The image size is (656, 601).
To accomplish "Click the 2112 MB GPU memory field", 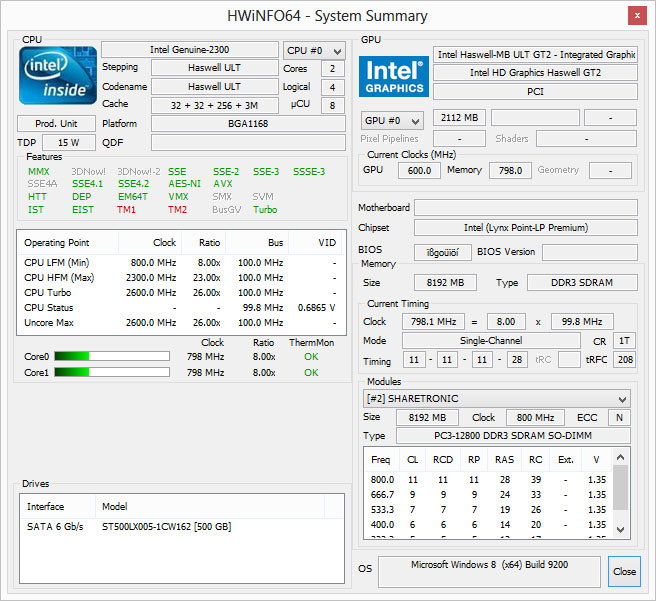I will tap(459, 118).
